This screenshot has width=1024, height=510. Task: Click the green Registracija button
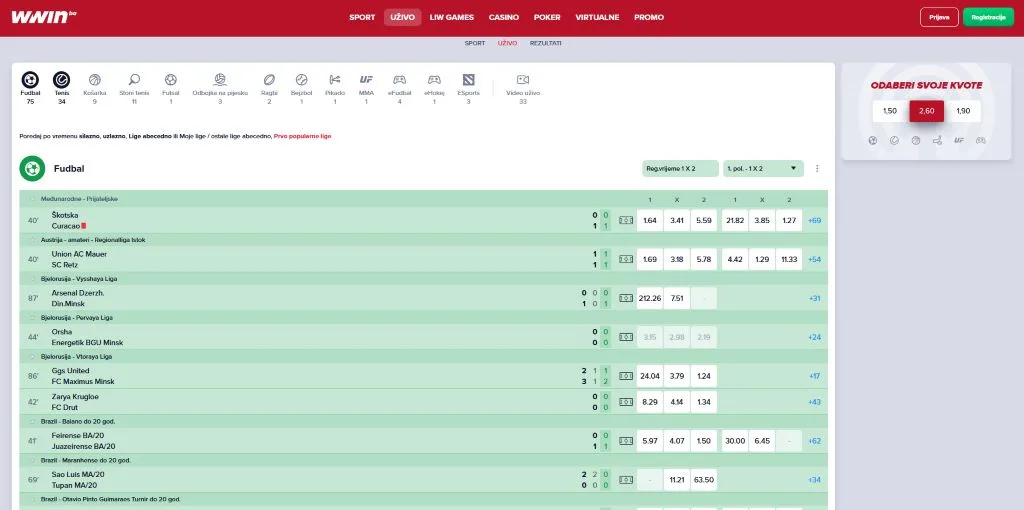[x=988, y=17]
